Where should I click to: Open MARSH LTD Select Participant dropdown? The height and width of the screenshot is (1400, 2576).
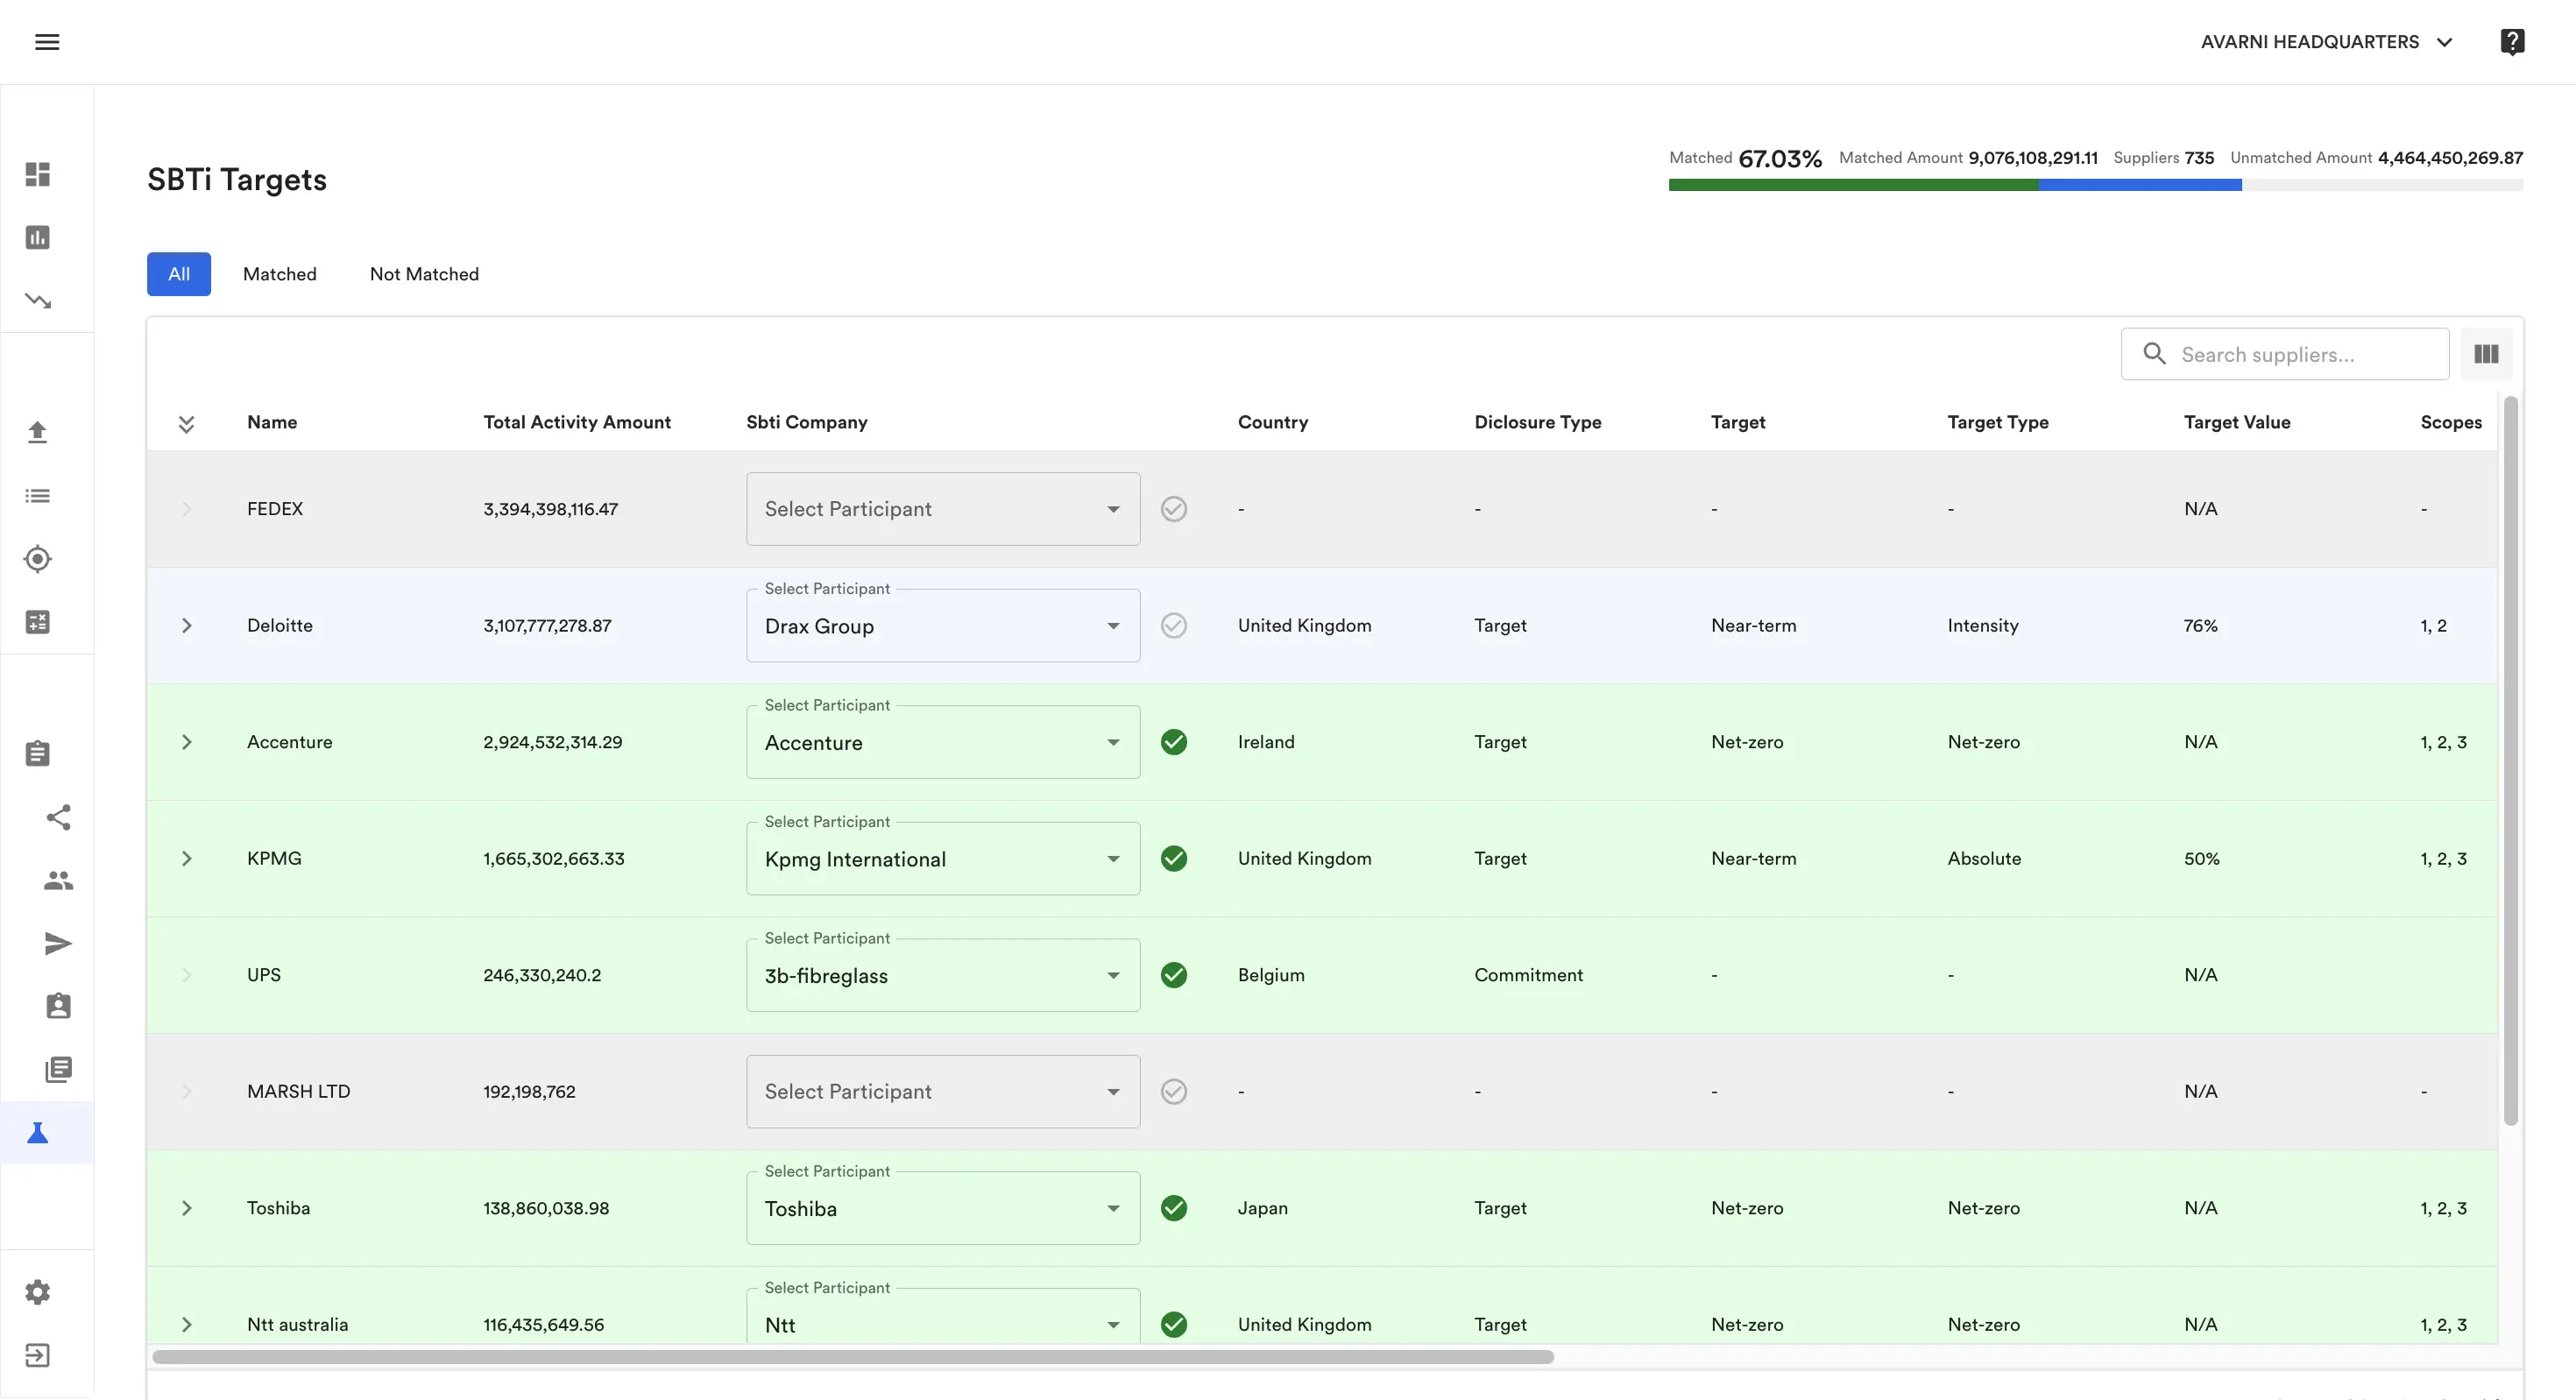click(x=943, y=1092)
